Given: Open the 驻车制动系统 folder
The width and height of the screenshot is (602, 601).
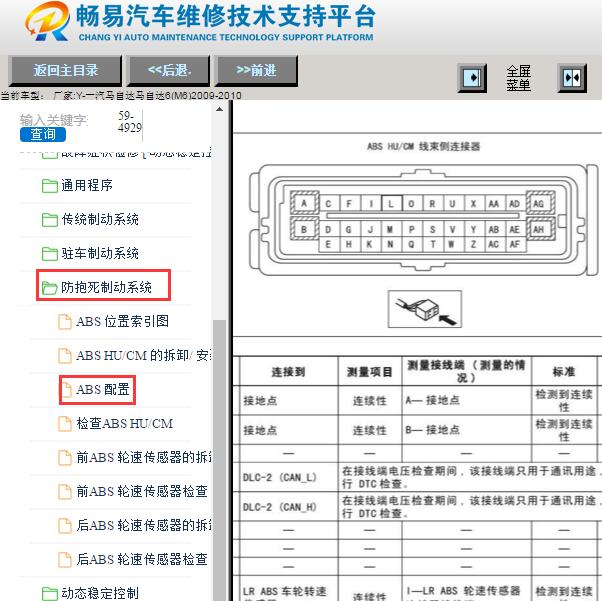Looking at the screenshot, I should (x=100, y=253).
